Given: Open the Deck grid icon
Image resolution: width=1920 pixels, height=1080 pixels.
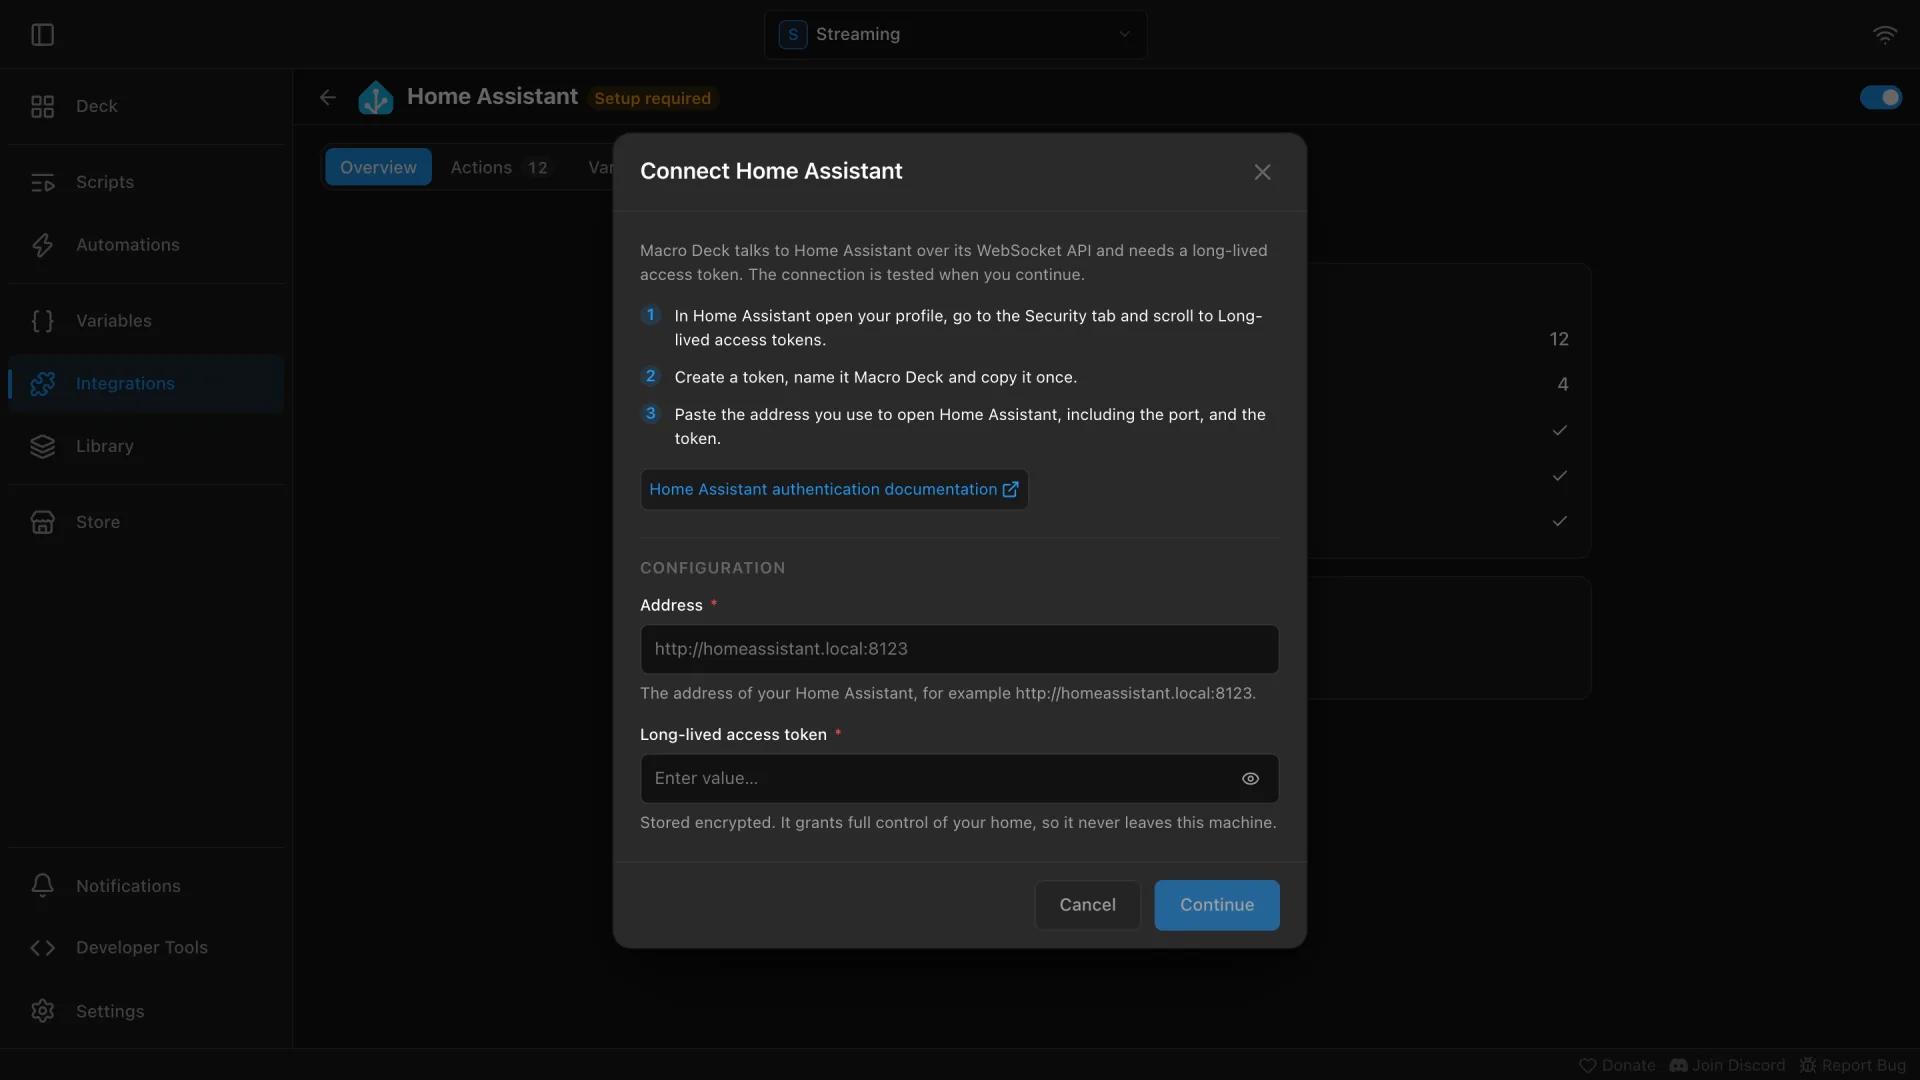Looking at the screenshot, I should [x=42, y=106].
